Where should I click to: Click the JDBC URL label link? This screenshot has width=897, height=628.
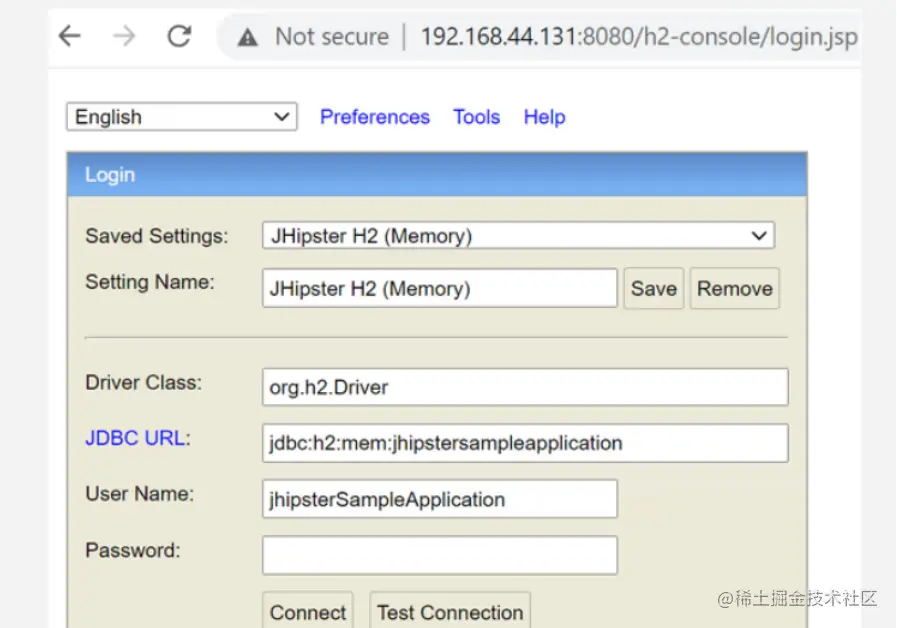click(x=138, y=439)
